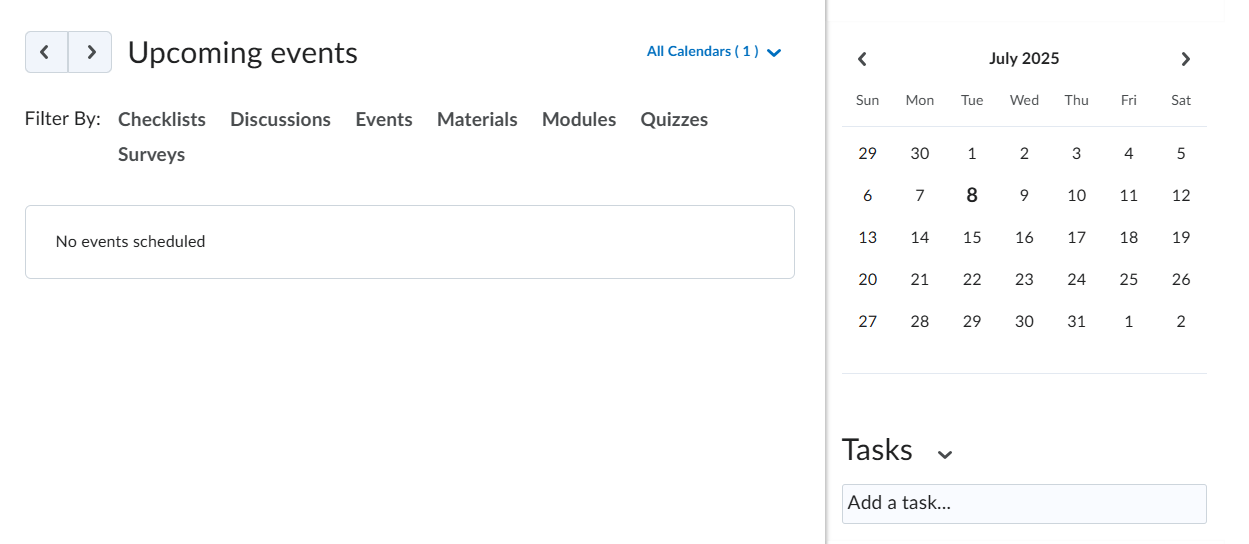
Task: Show next month in mini calendar
Action: (x=1186, y=59)
